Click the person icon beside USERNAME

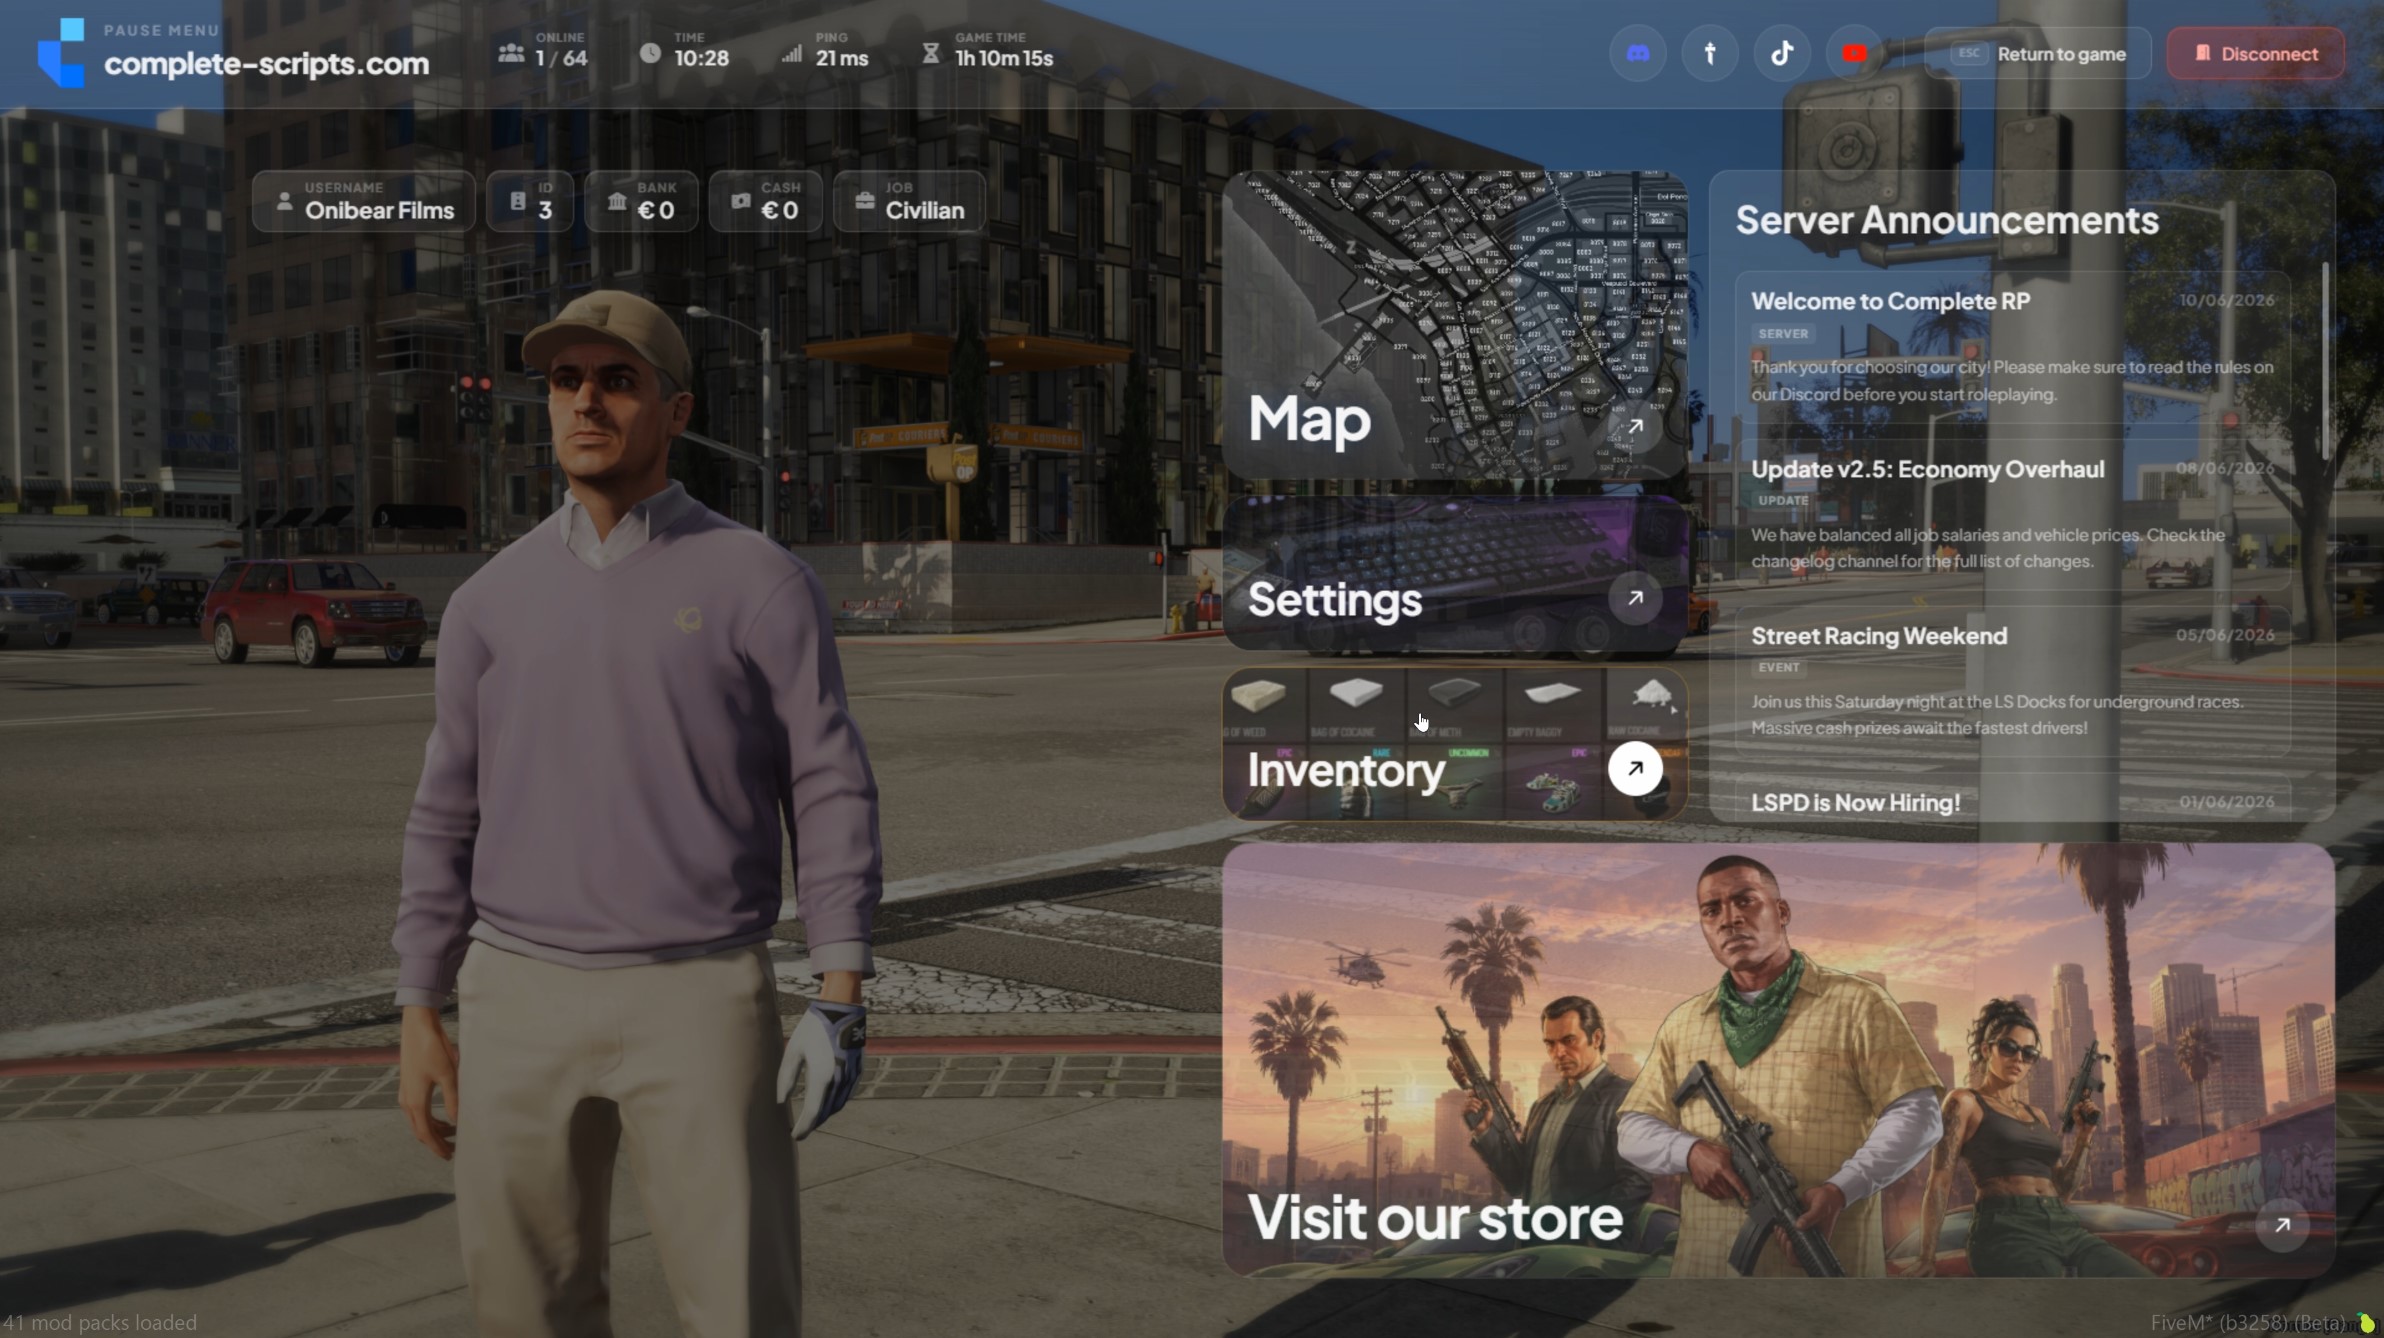[284, 202]
